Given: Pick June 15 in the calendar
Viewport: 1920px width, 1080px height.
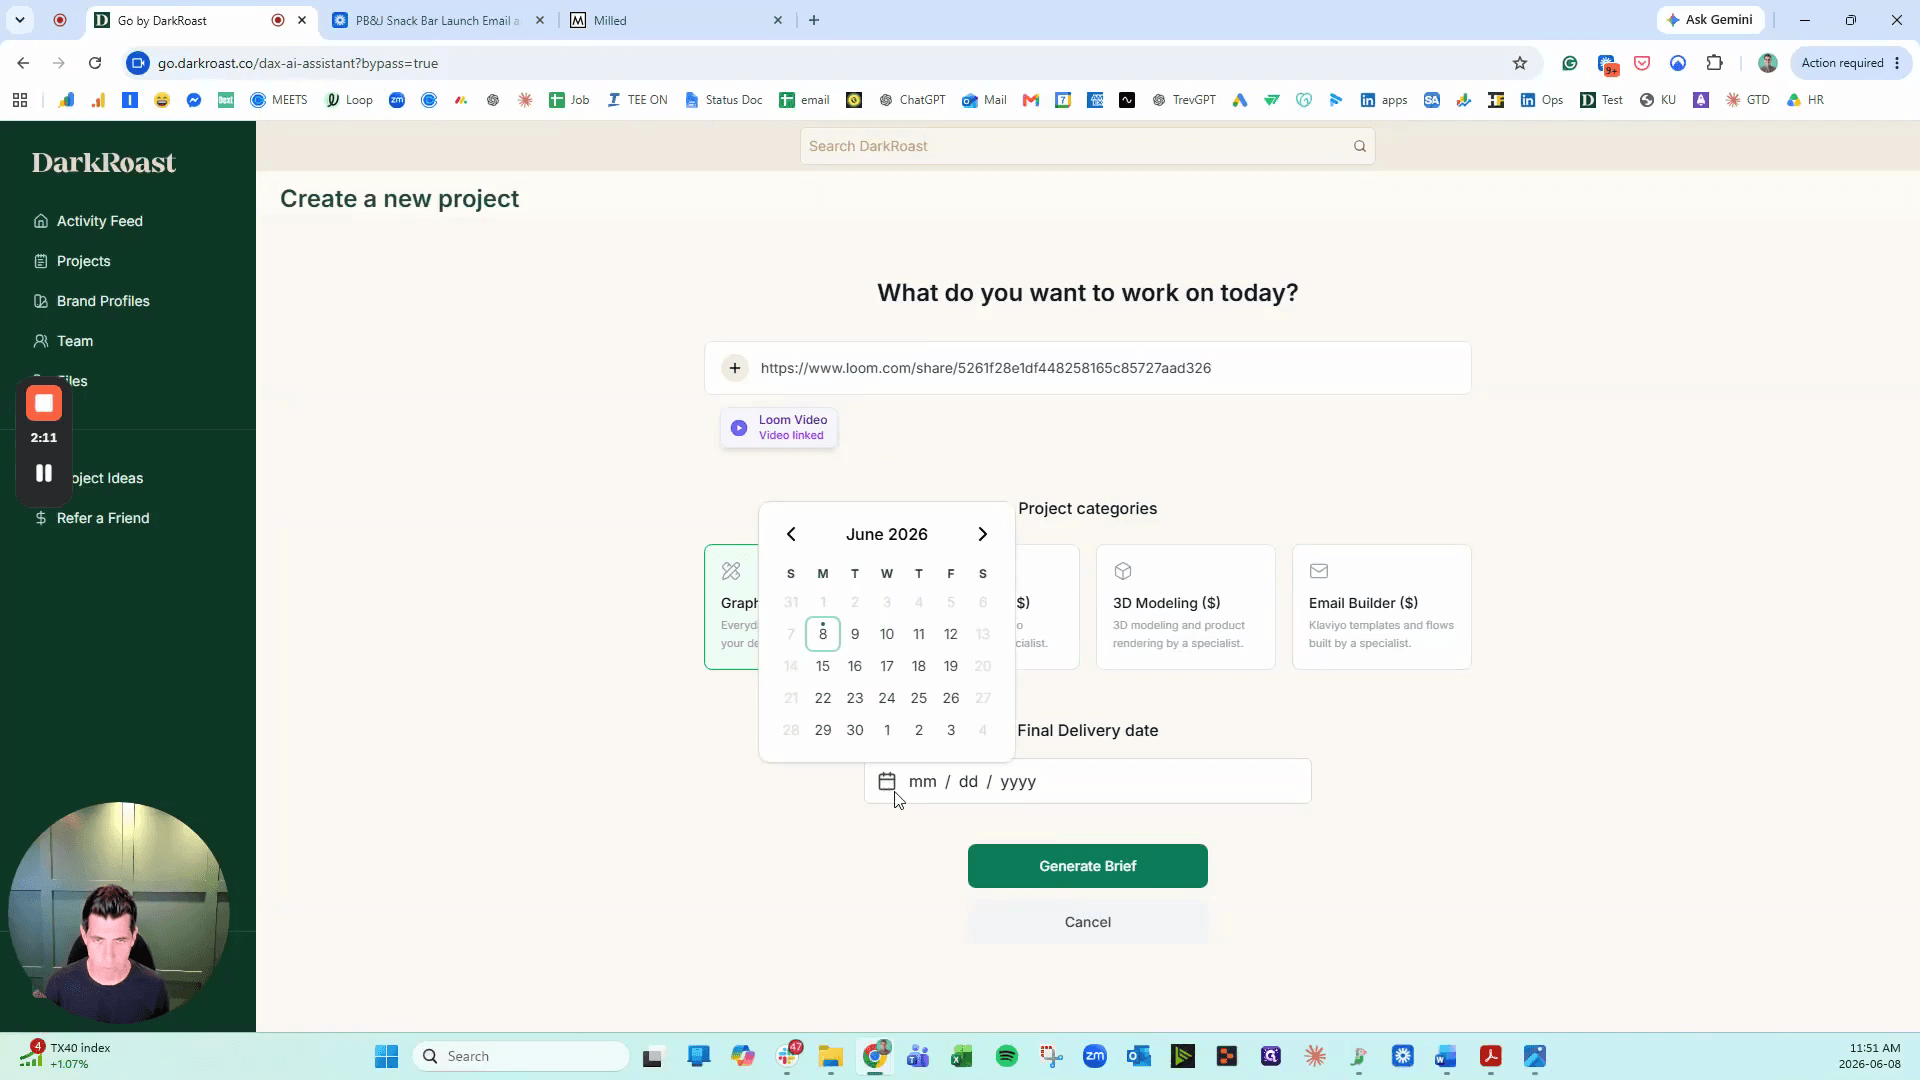Looking at the screenshot, I should coord(823,666).
